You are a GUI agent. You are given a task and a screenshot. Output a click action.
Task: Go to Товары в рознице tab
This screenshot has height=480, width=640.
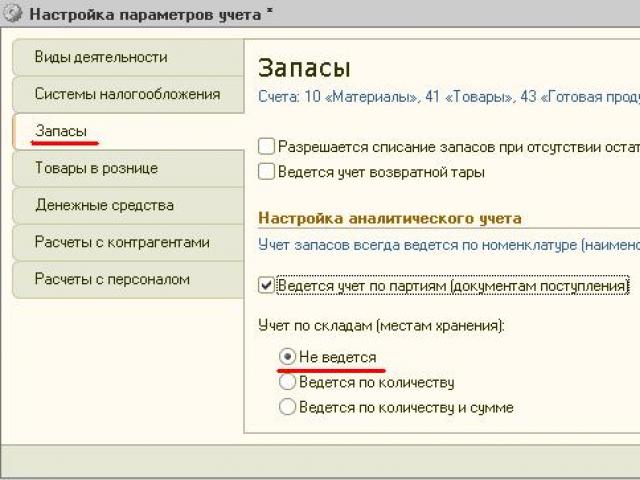[x=96, y=168]
